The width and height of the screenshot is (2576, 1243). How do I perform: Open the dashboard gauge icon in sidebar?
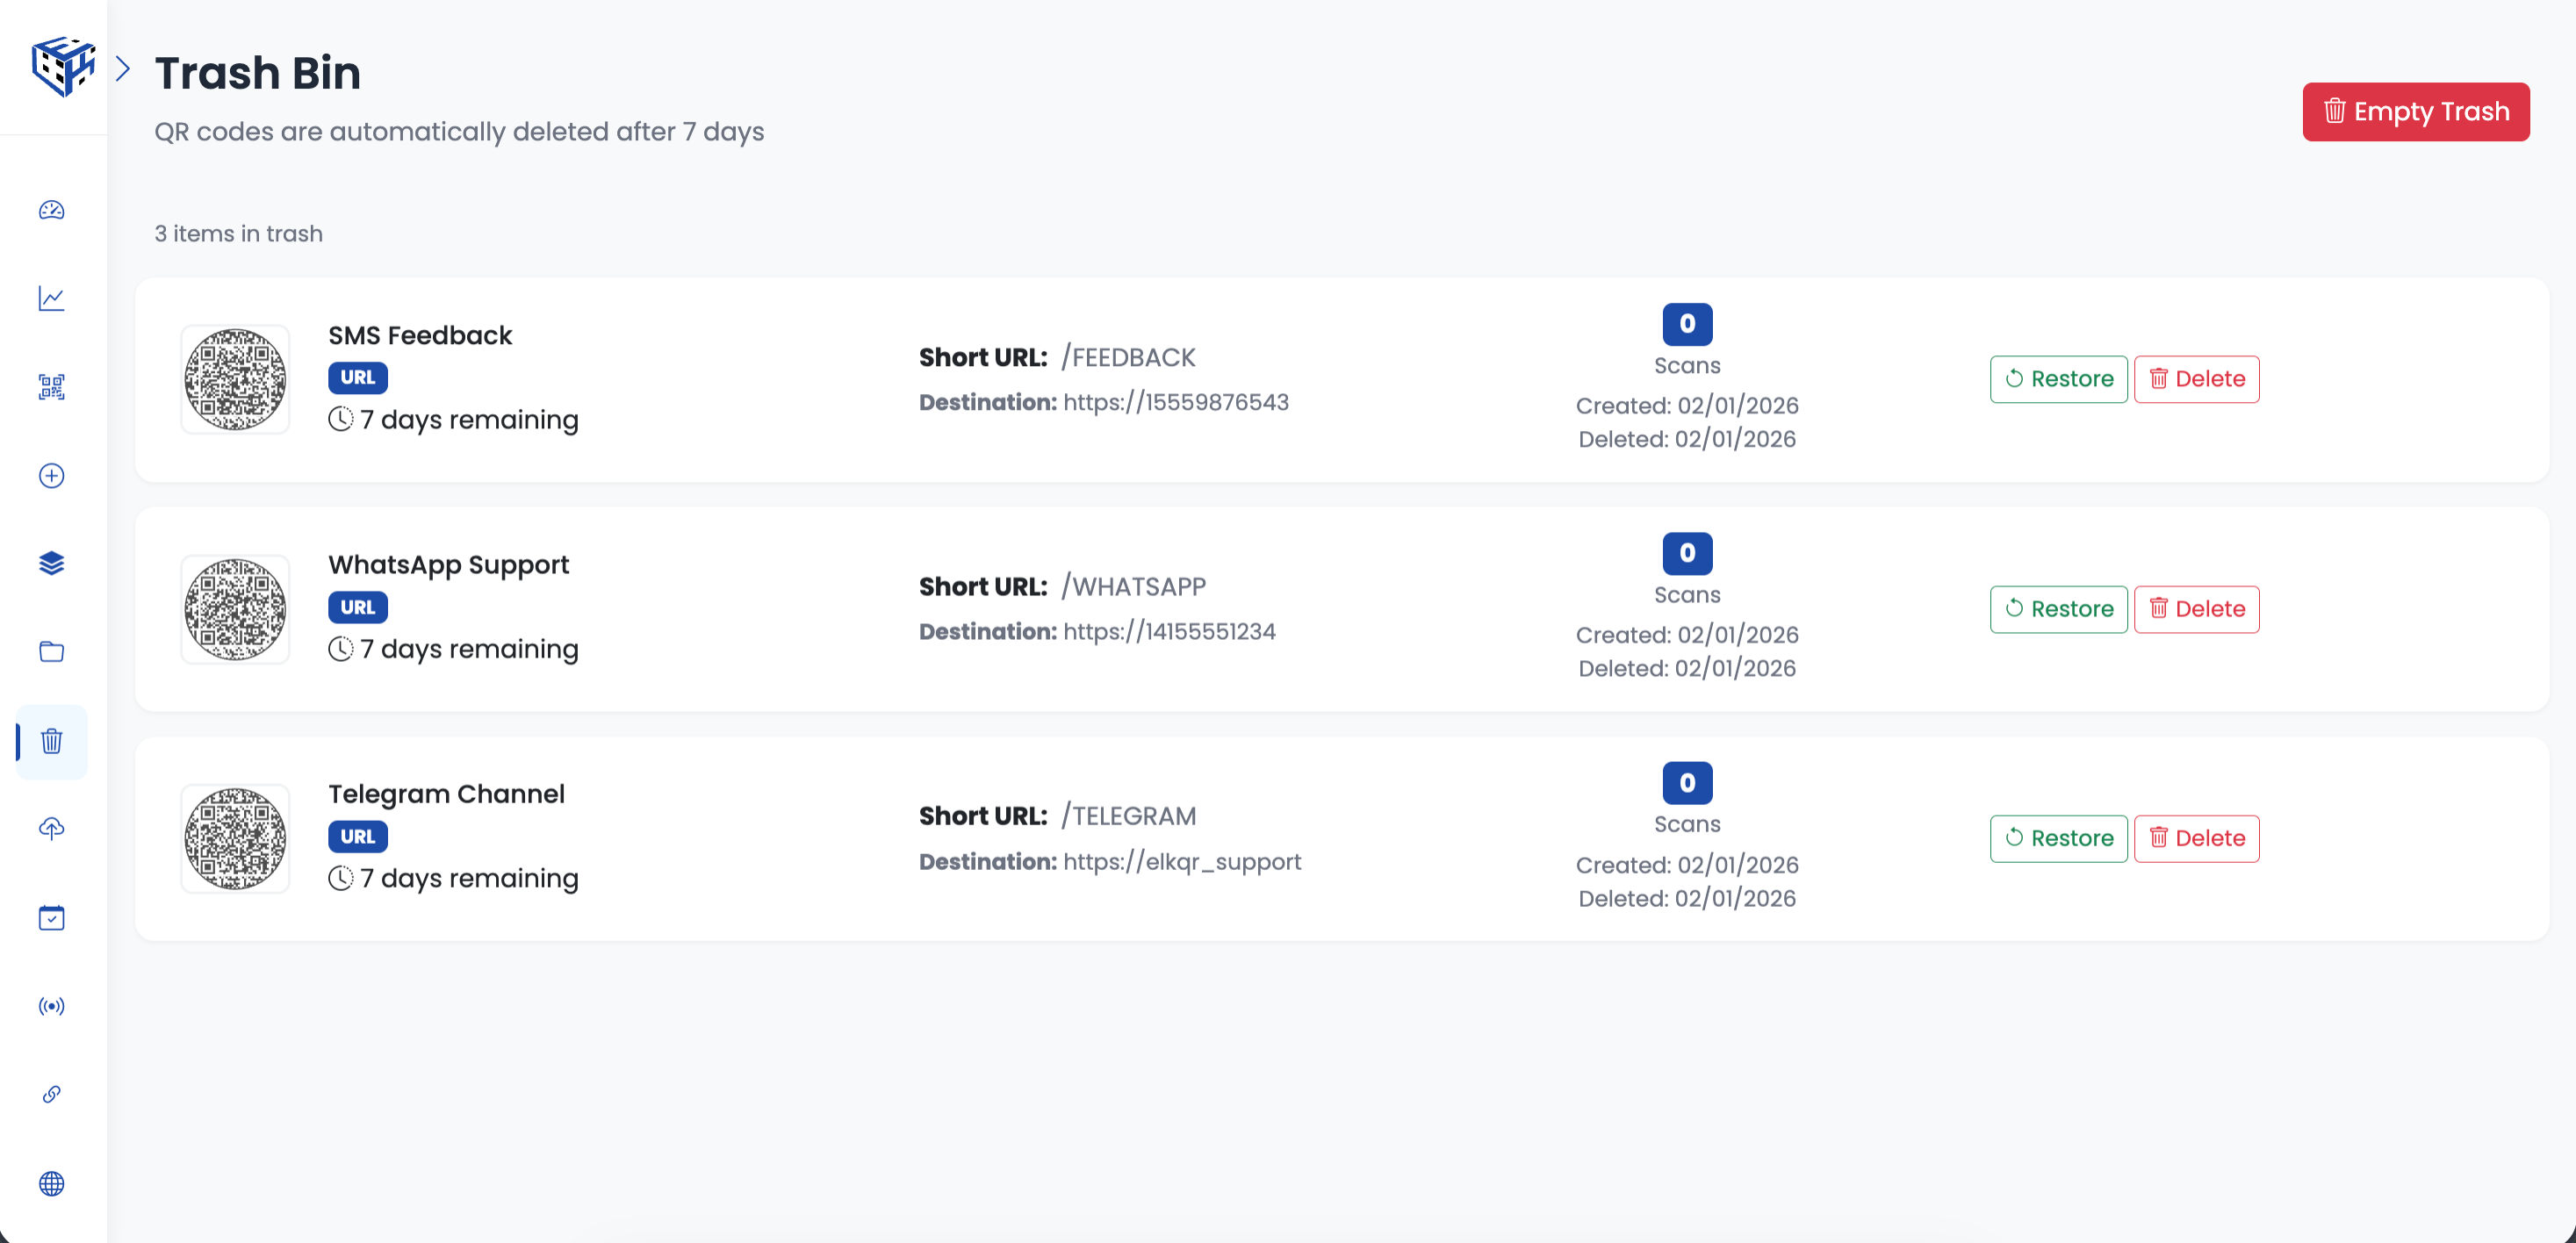coord(52,210)
